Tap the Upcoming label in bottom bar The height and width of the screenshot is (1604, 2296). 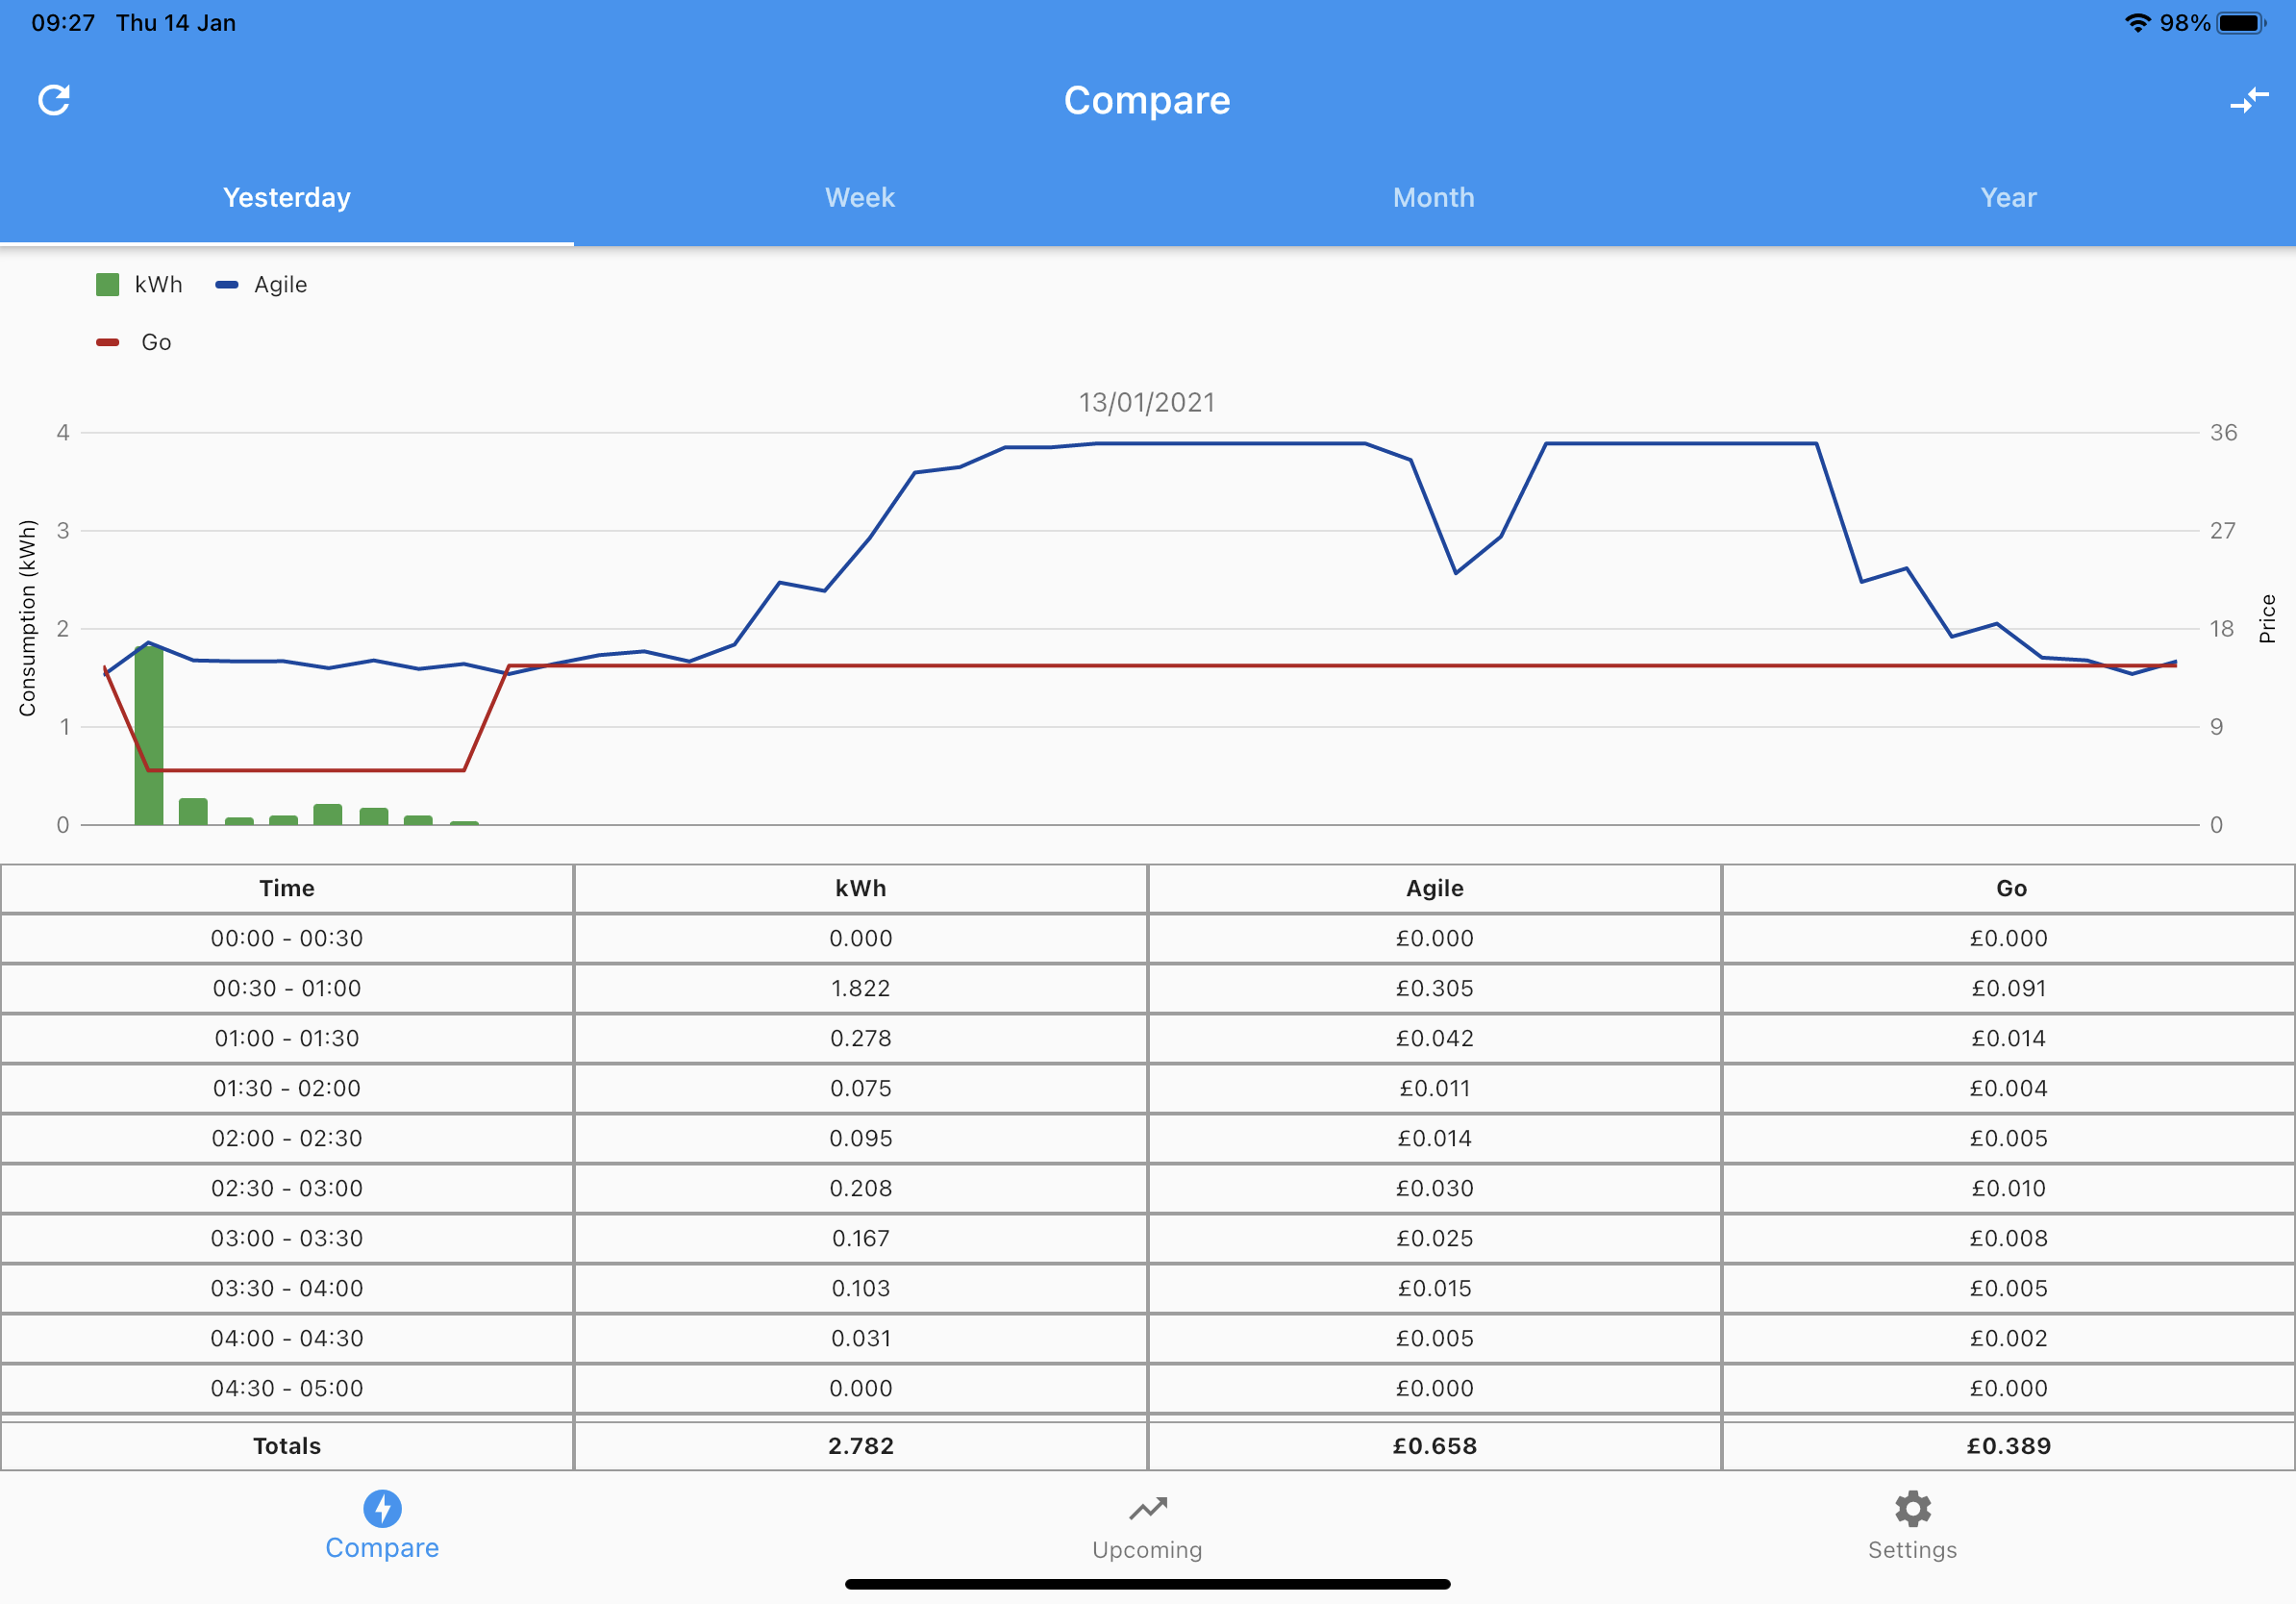pos(1148,1549)
